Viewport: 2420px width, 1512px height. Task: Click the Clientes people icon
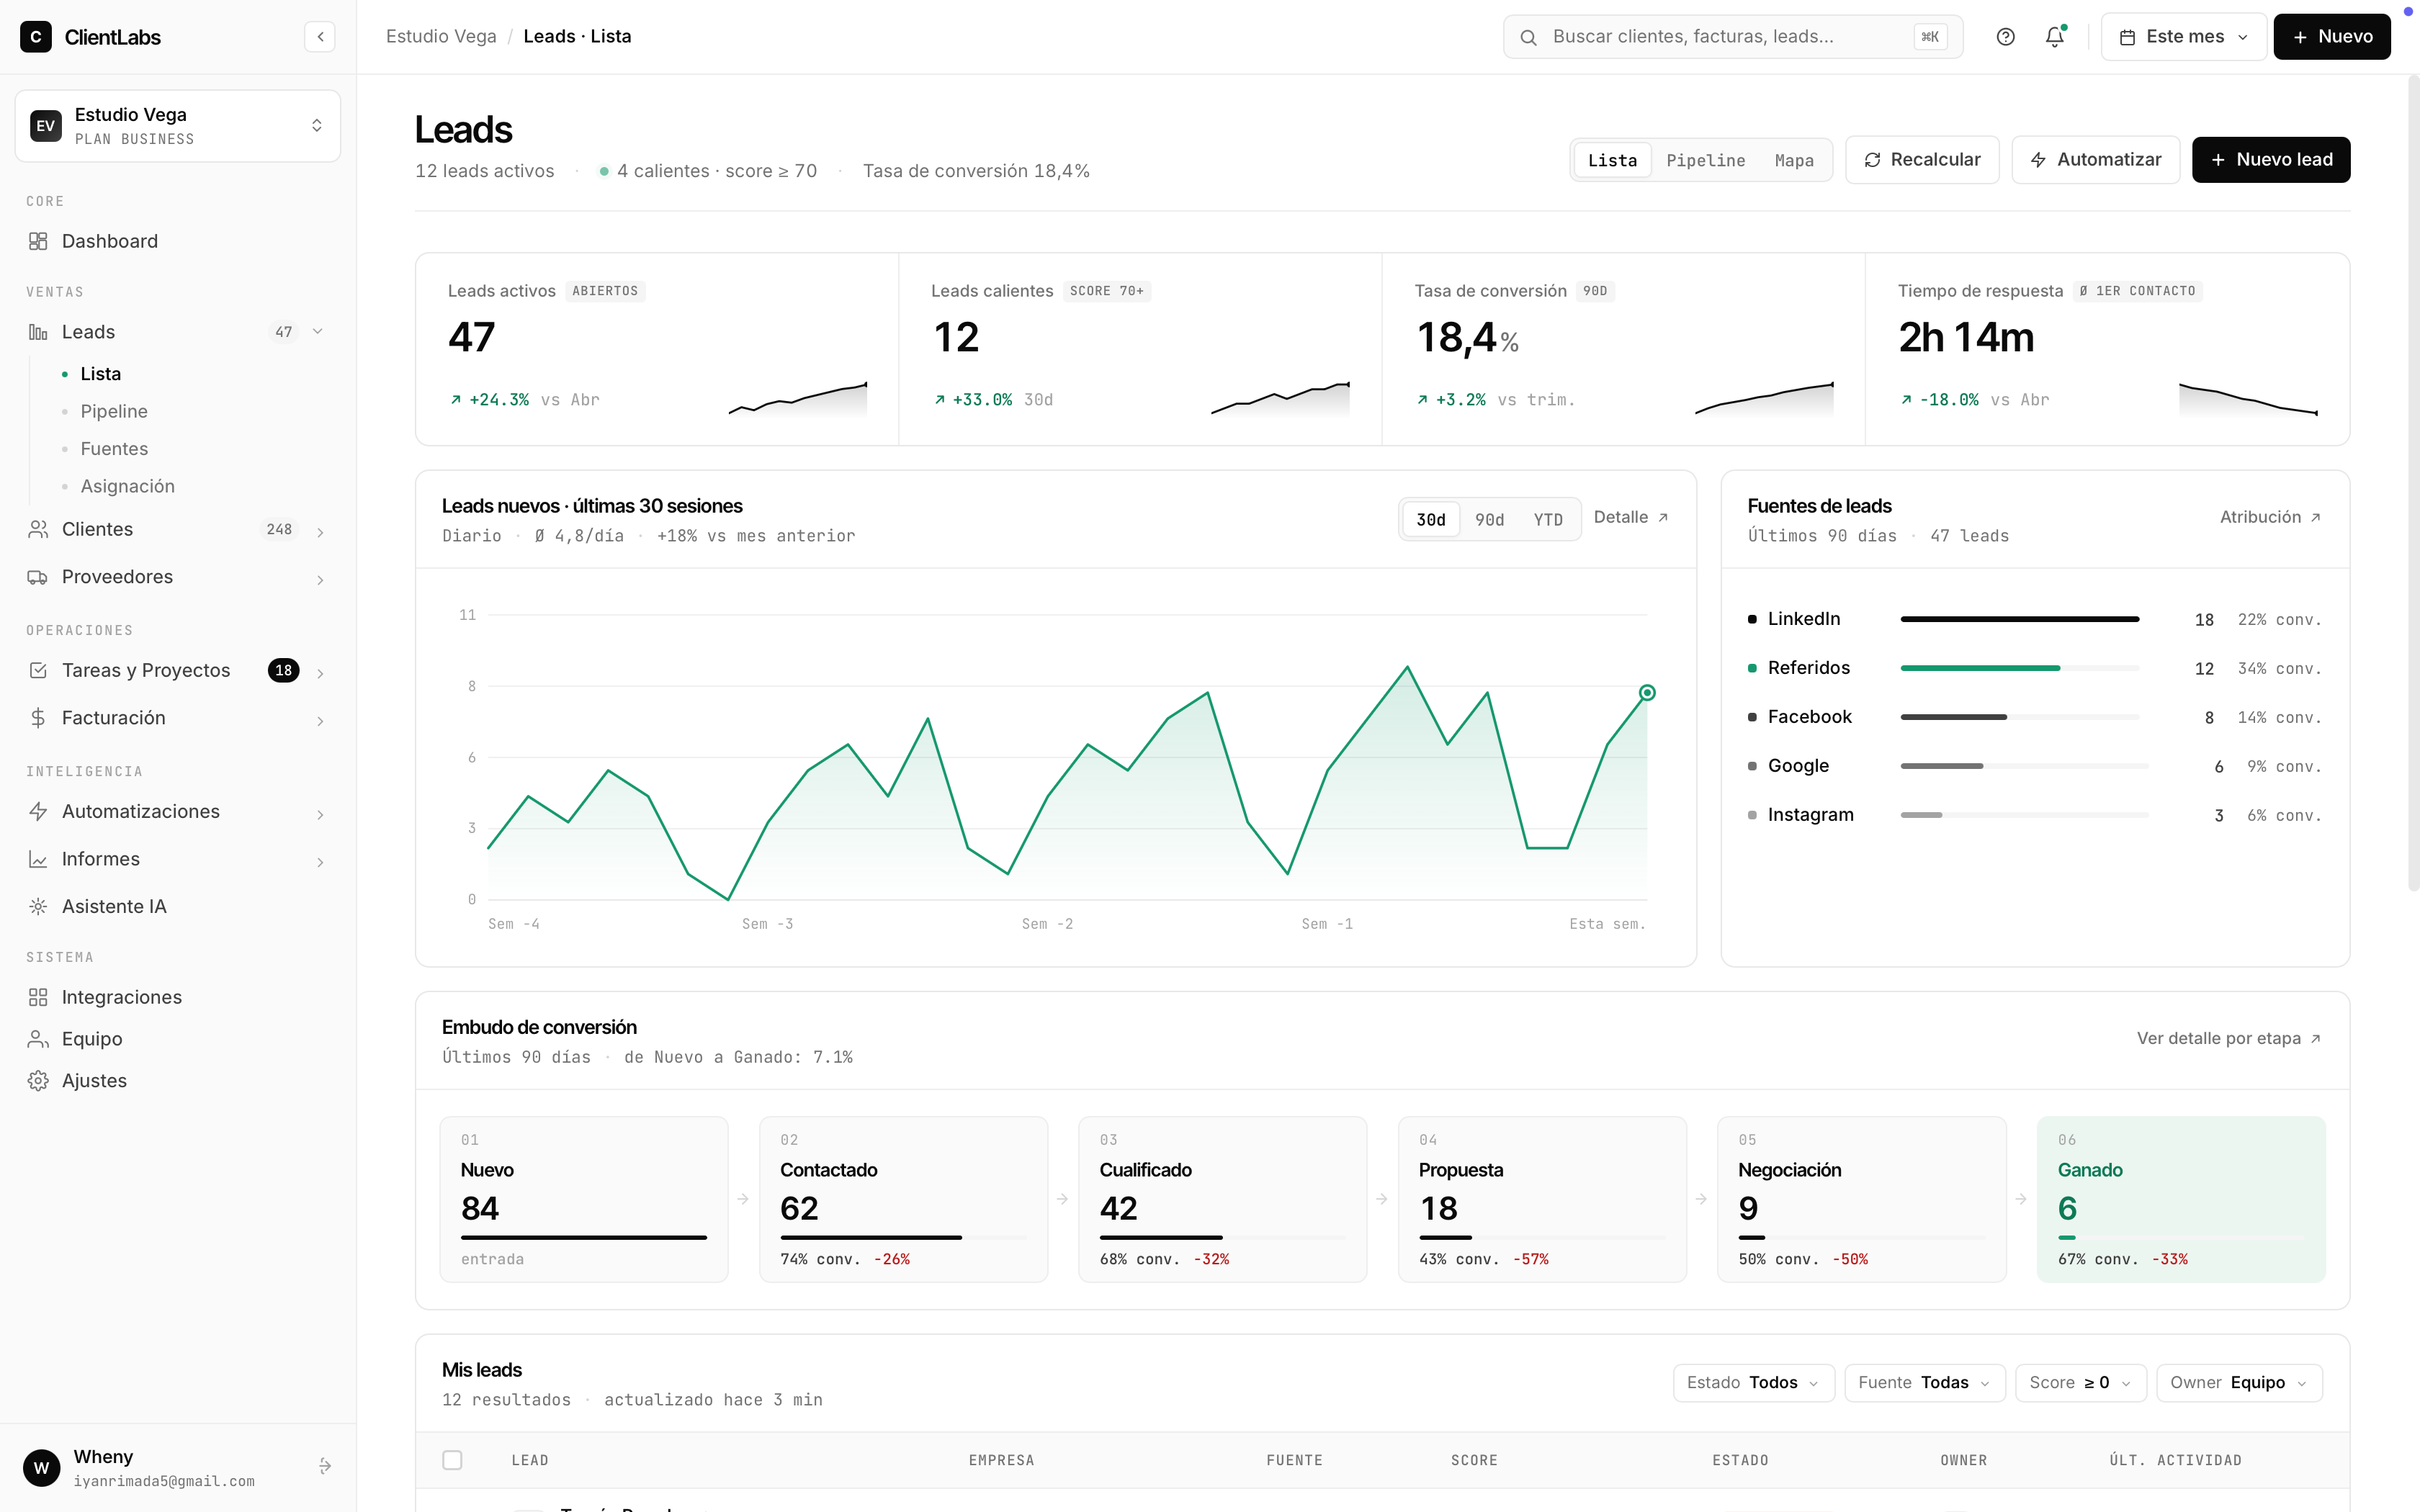[38, 529]
